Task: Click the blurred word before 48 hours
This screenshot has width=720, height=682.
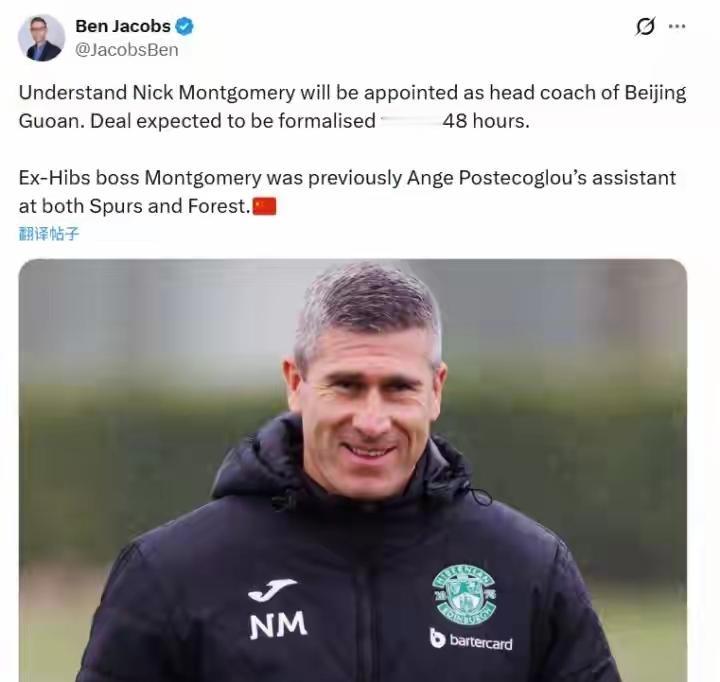Action: click(x=409, y=121)
